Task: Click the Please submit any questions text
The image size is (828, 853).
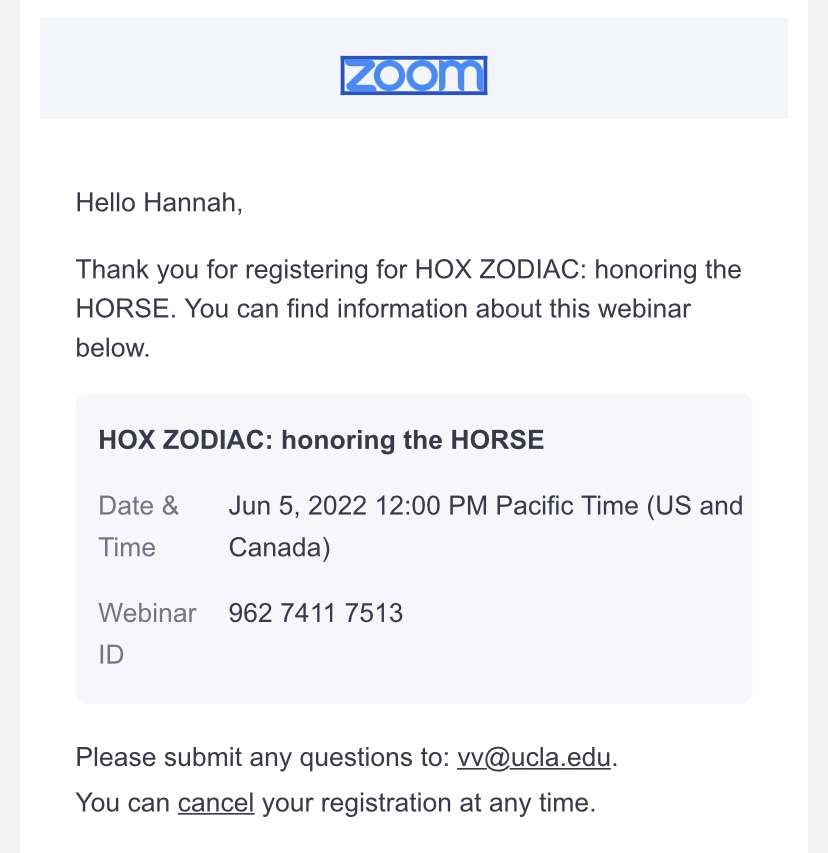Action: click(262, 757)
